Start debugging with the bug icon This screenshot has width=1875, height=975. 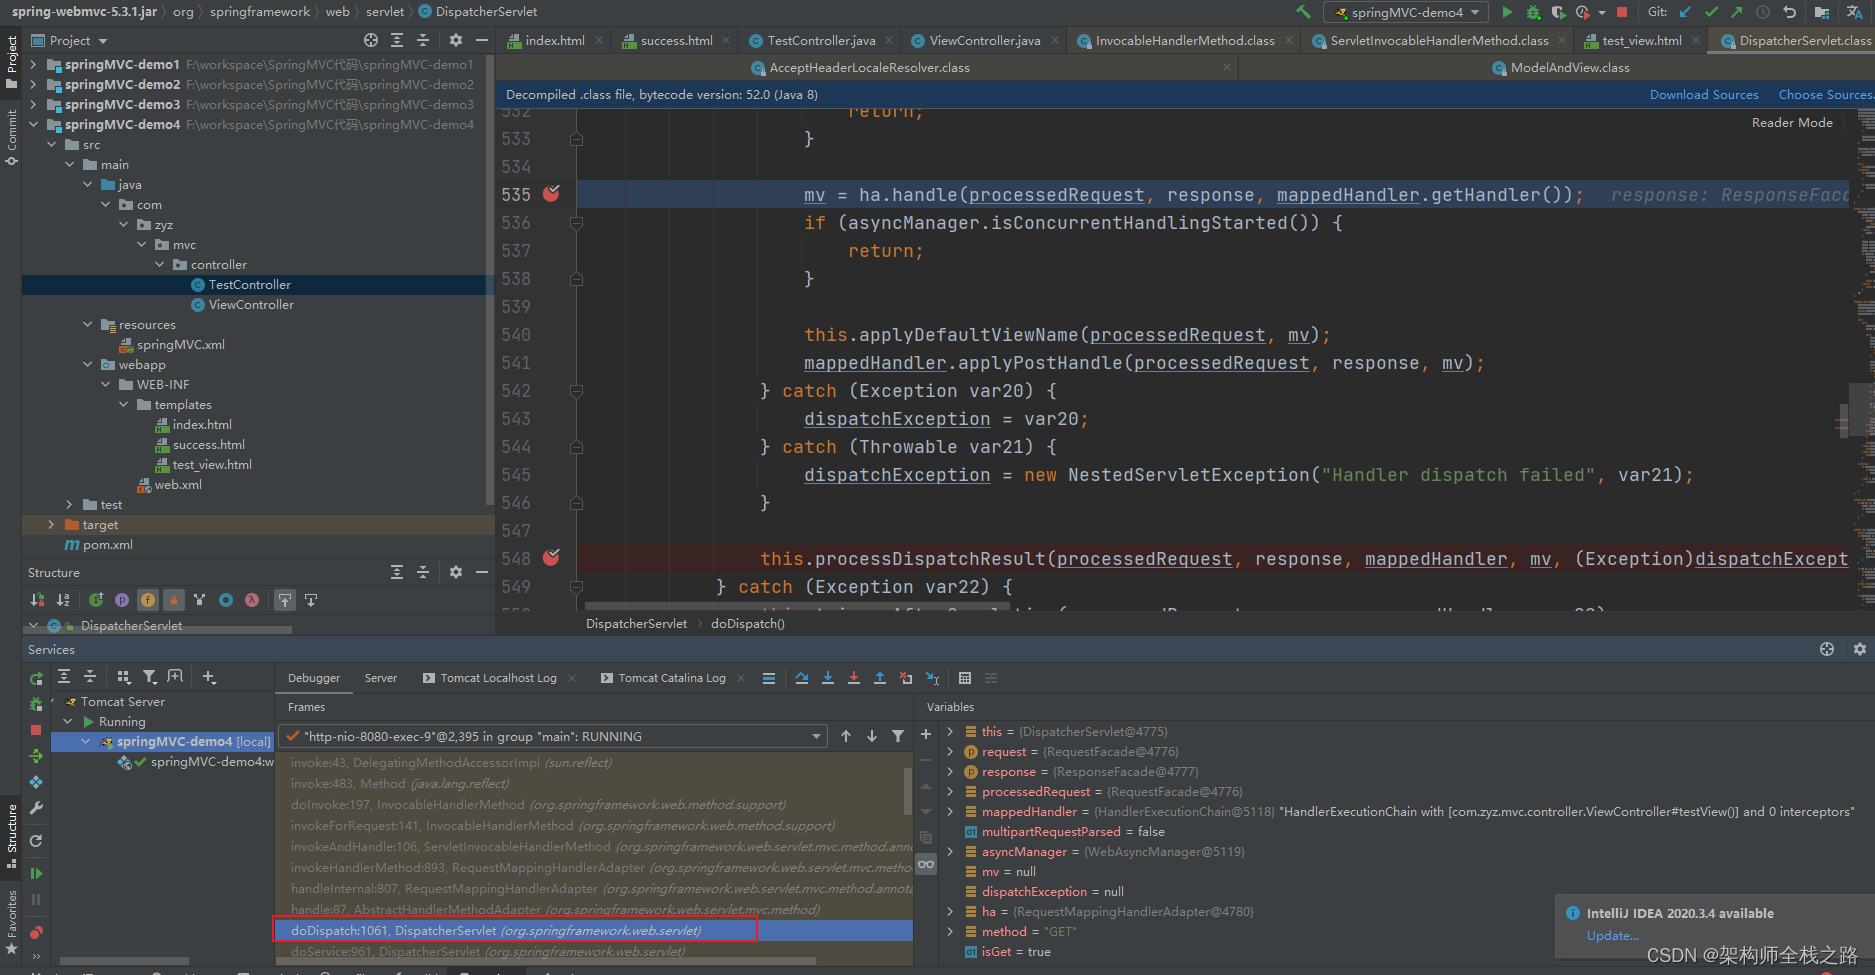[x=1533, y=12]
